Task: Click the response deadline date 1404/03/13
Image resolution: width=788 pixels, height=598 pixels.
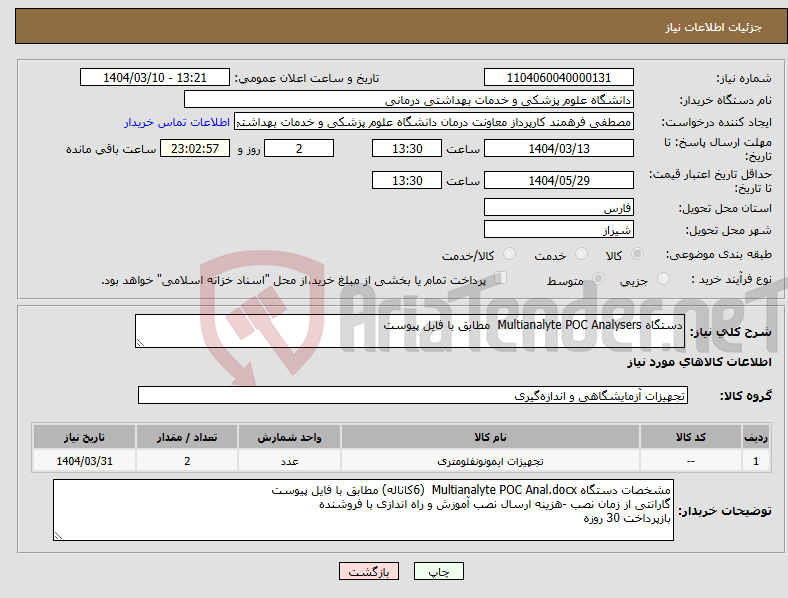Action: click(x=559, y=148)
